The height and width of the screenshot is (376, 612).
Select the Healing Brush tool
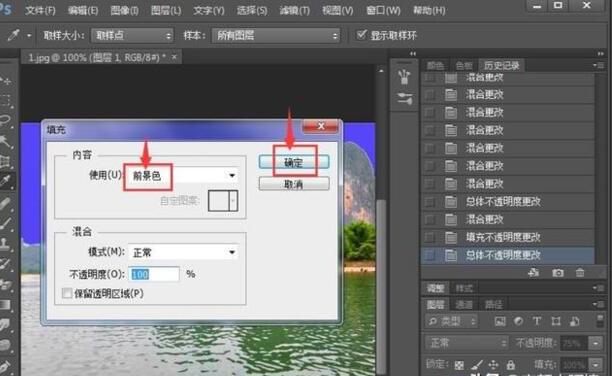pos(5,203)
